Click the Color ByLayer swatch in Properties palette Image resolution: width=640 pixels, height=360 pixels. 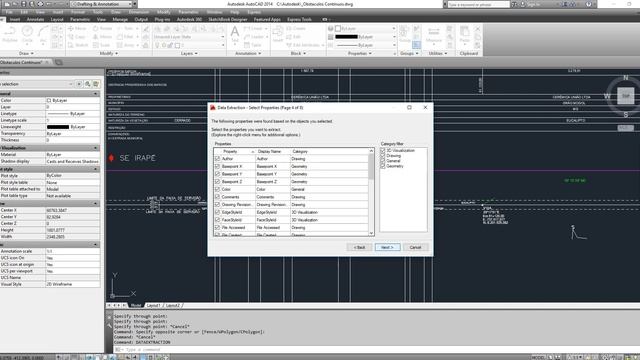tap(49, 100)
